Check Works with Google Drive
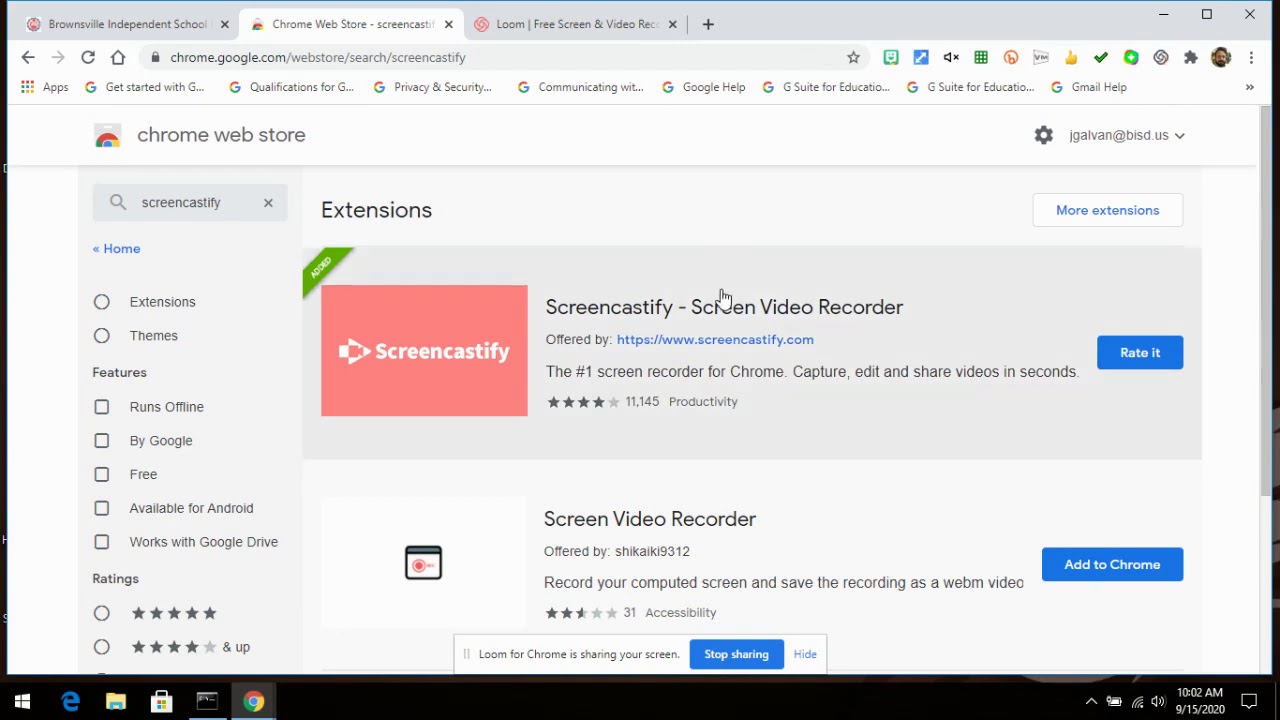Image resolution: width=1280 pixels, height=720 pixels. point(102,542)
